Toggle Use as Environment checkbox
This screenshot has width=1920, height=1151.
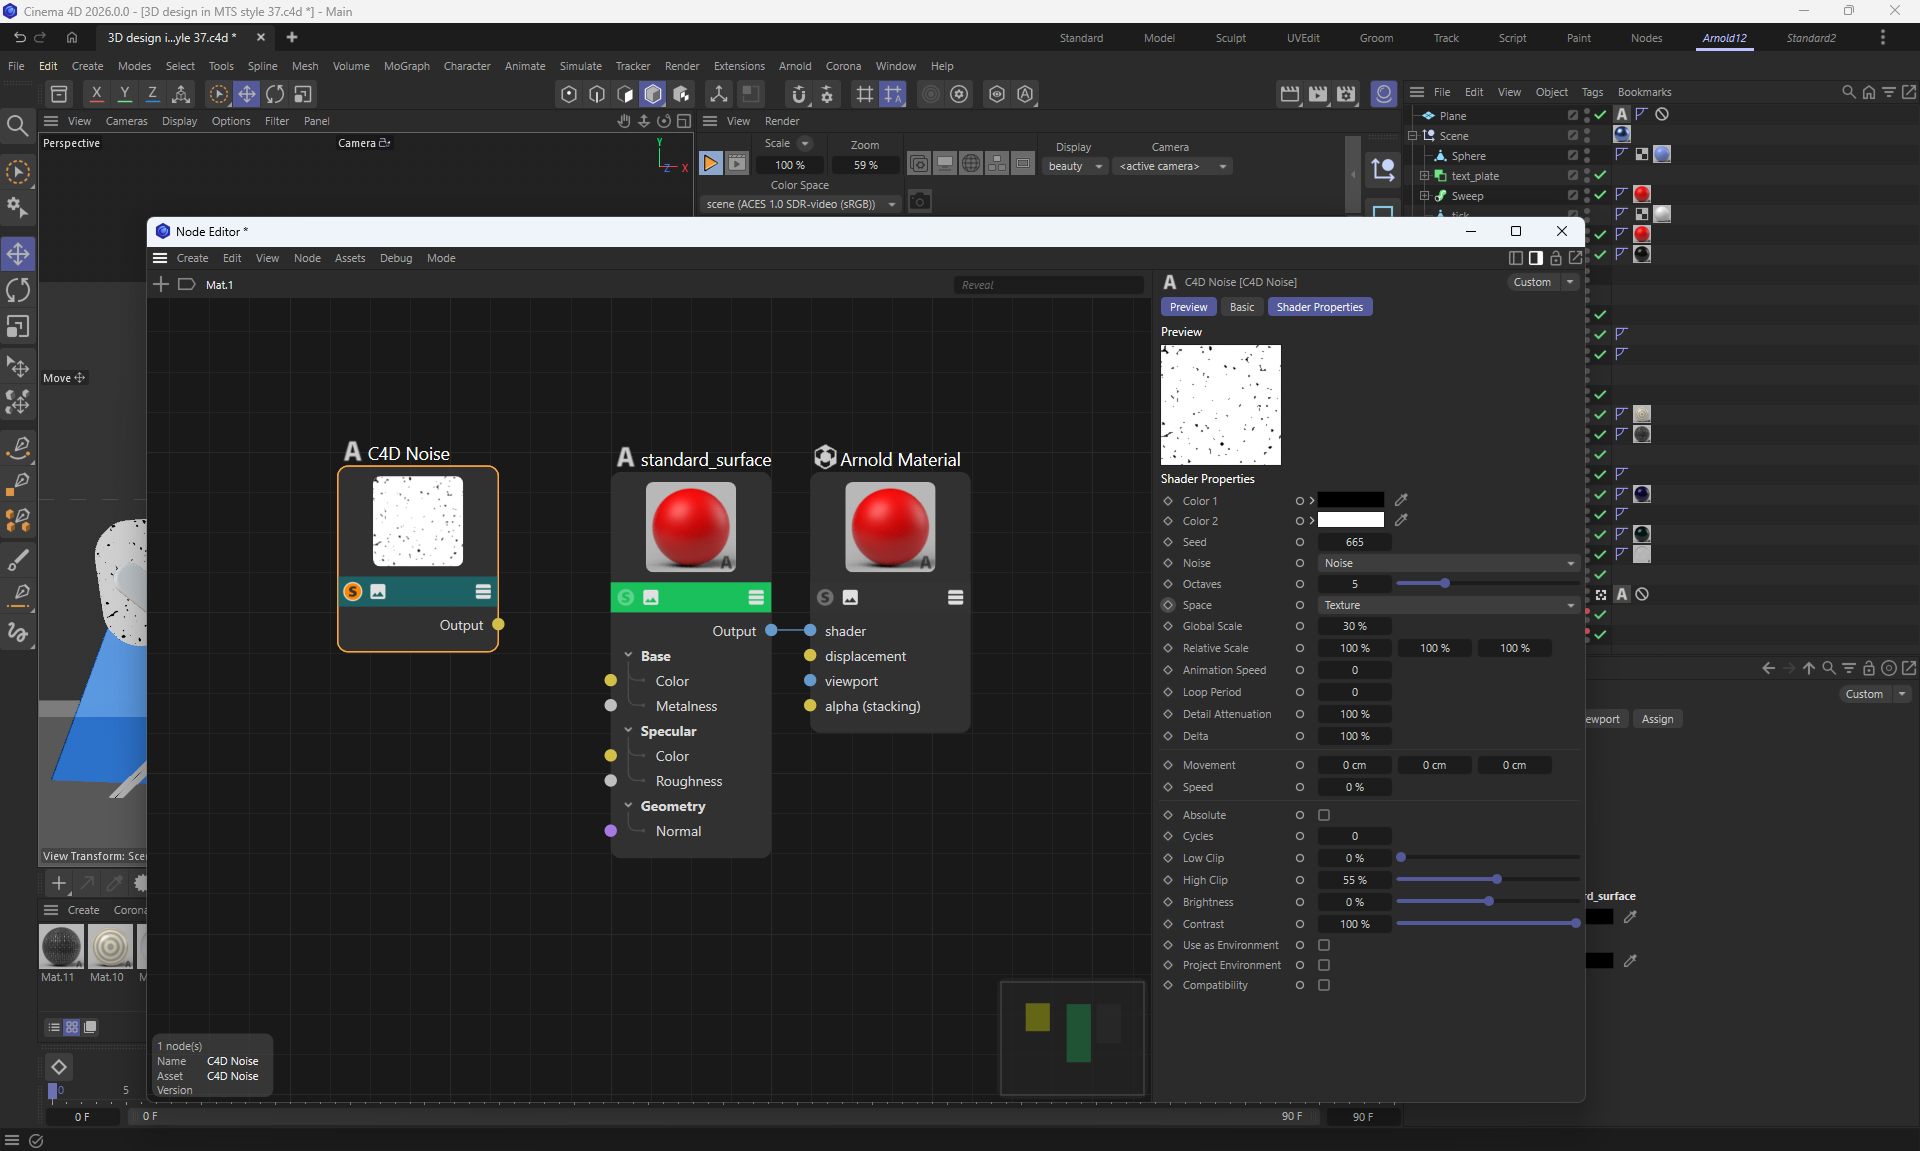[x=1324, y=945]
